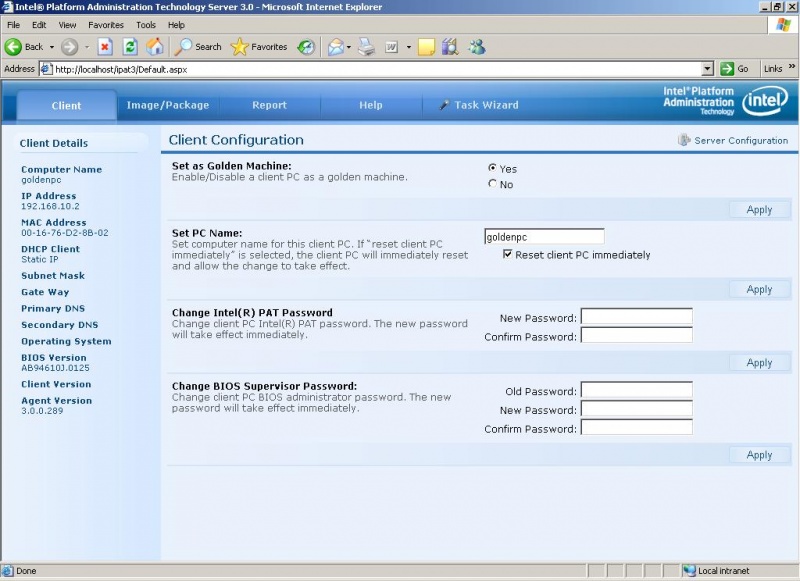Switch to the Image/Package tab
This screenshot has height=581, width=800.
(166, 104)
